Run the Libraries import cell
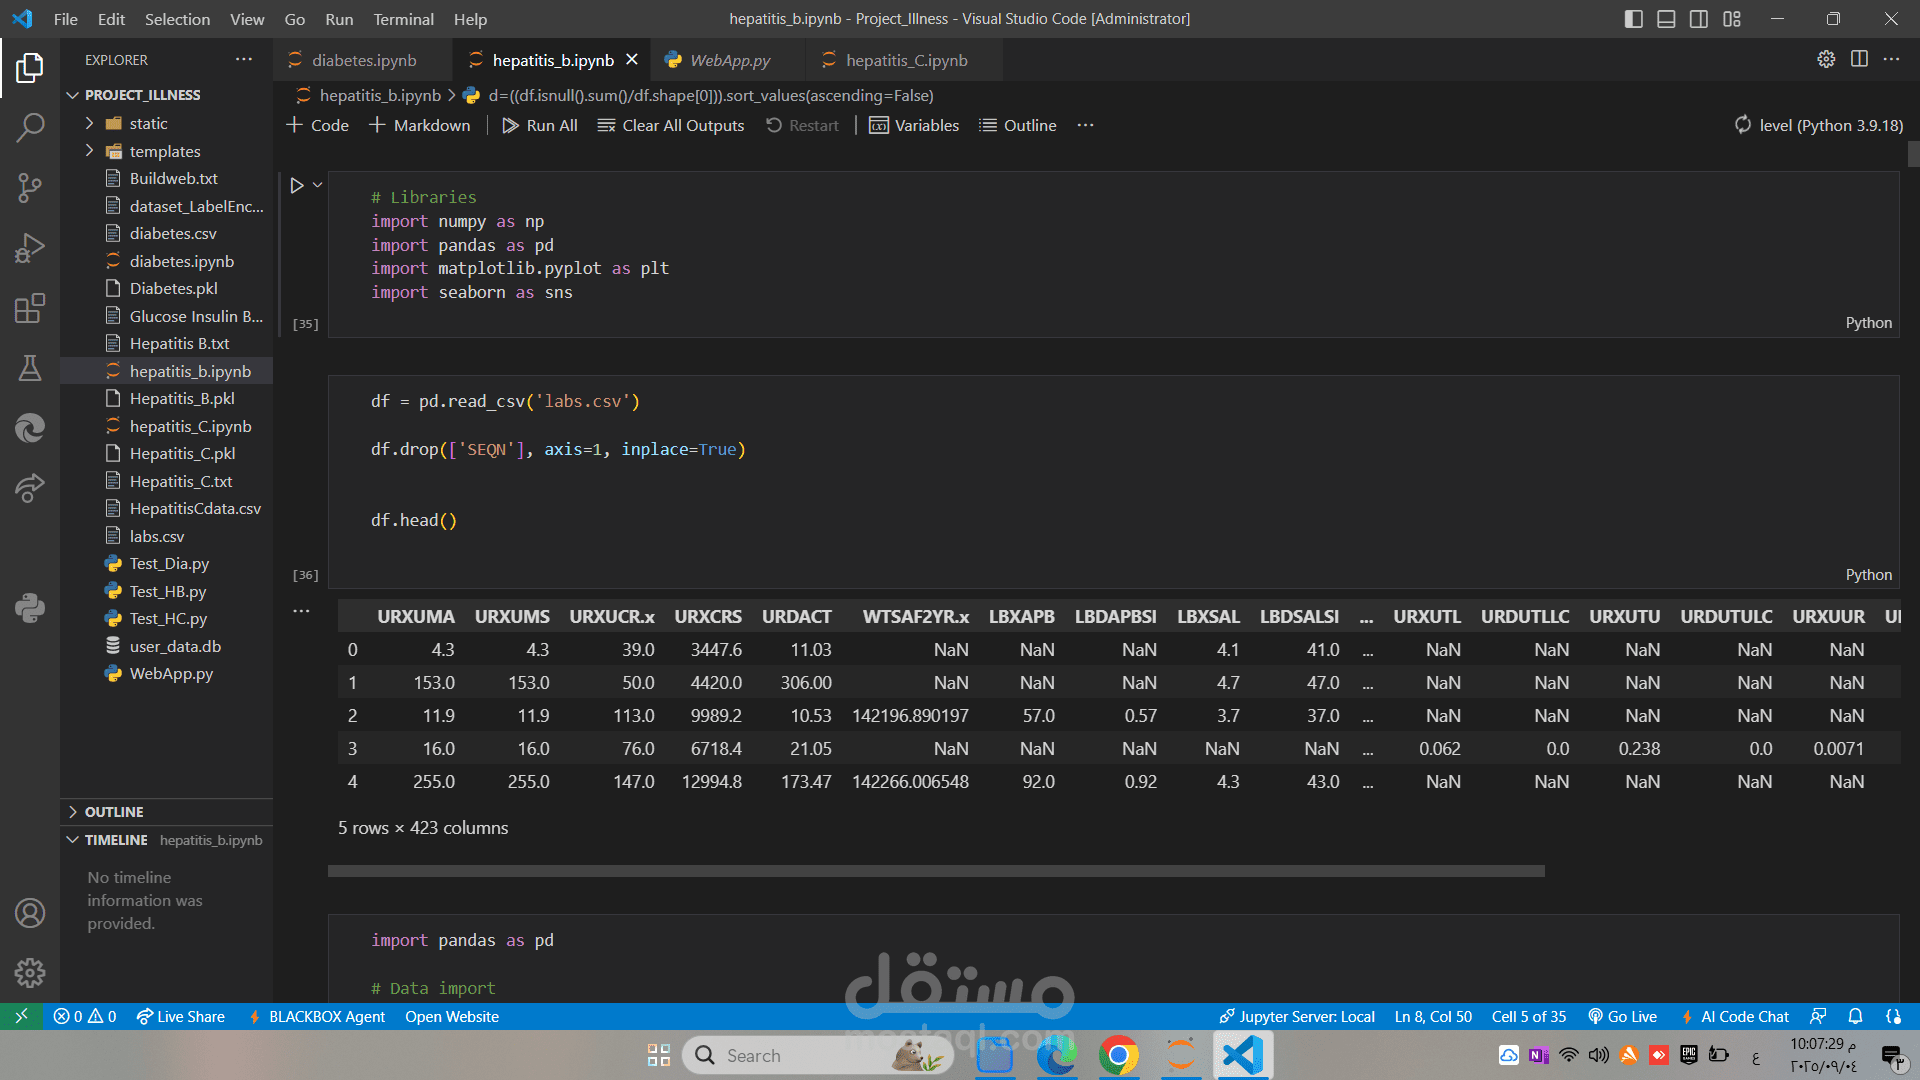Screen dimensions: 1920x1080 [x=296, y=185]
